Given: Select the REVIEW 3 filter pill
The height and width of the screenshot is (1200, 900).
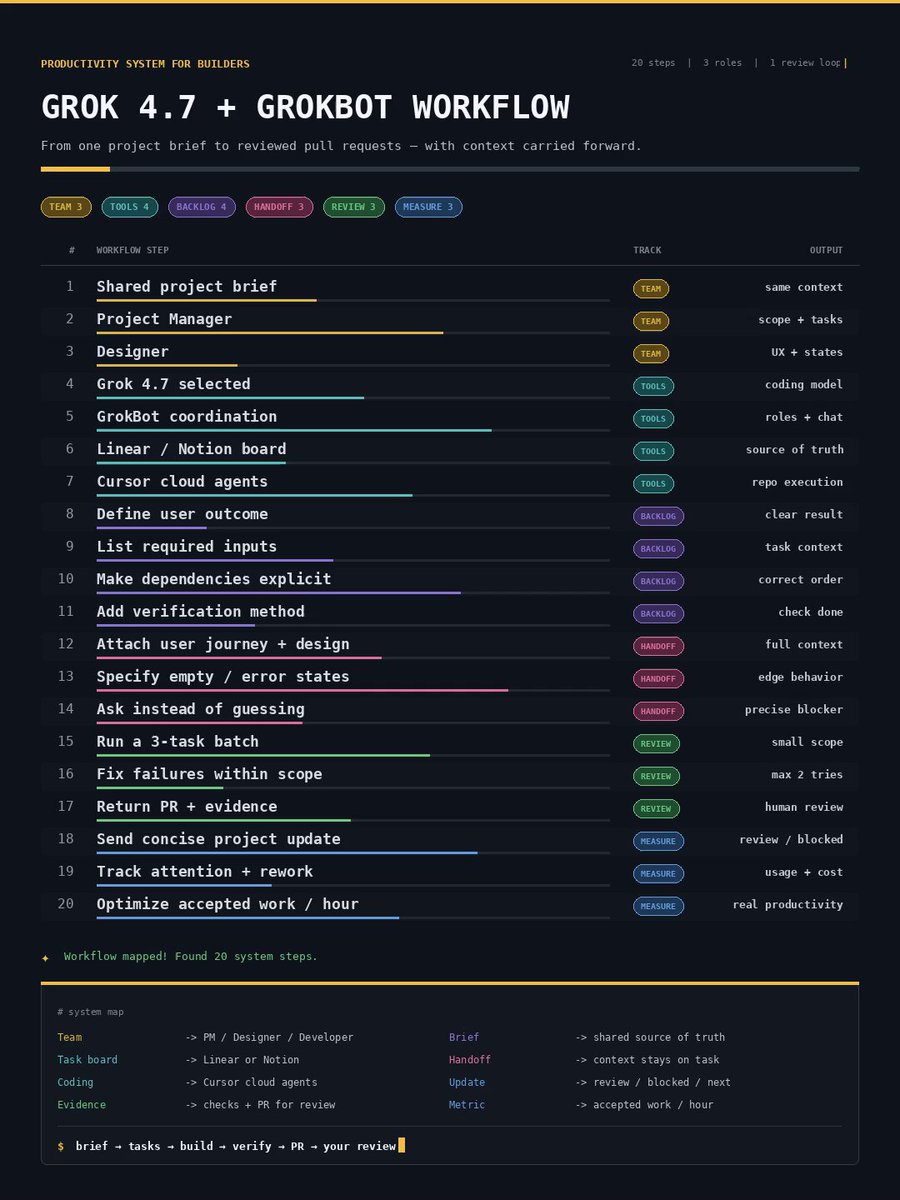Looking at the screenshot, I should (354, 207).
